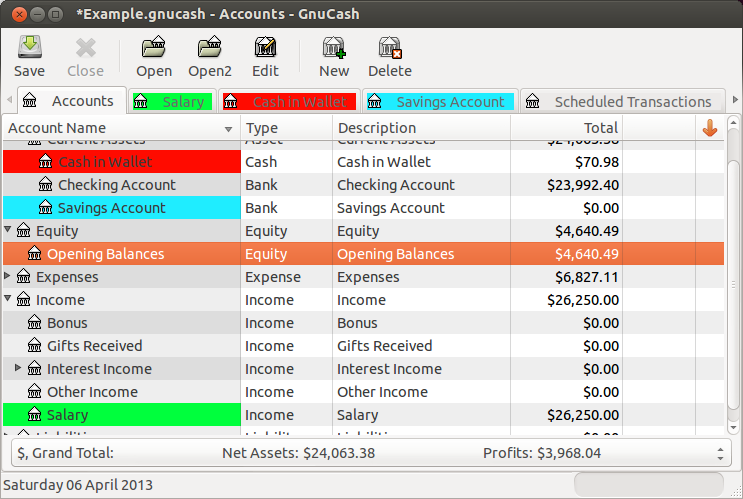Screen dimensions: 743x499
Task: Expand the Expenses account tree
Action: (x=7, y=276)
